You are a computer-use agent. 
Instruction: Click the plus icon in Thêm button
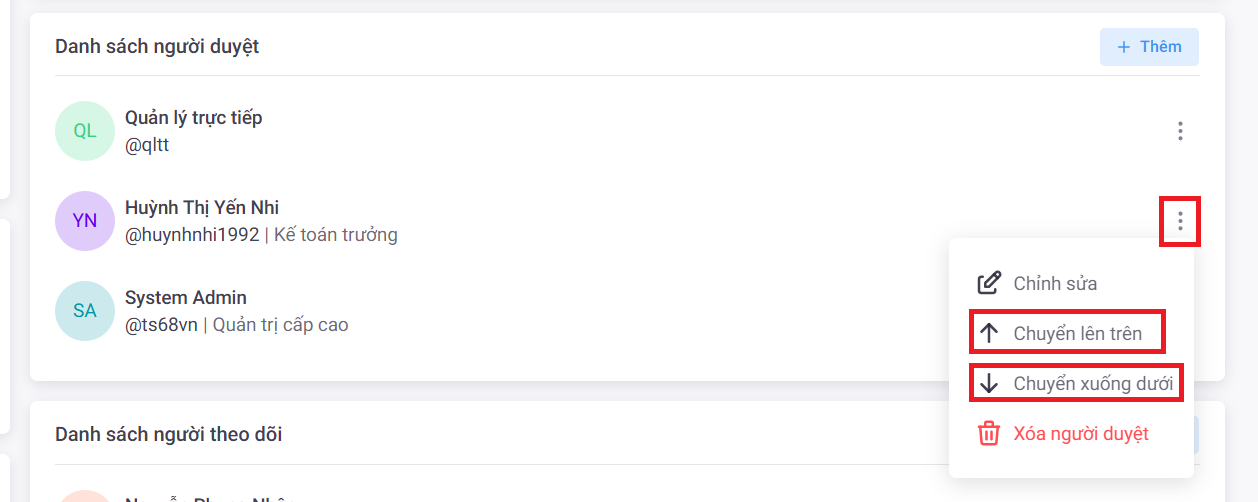[1124, 47]
